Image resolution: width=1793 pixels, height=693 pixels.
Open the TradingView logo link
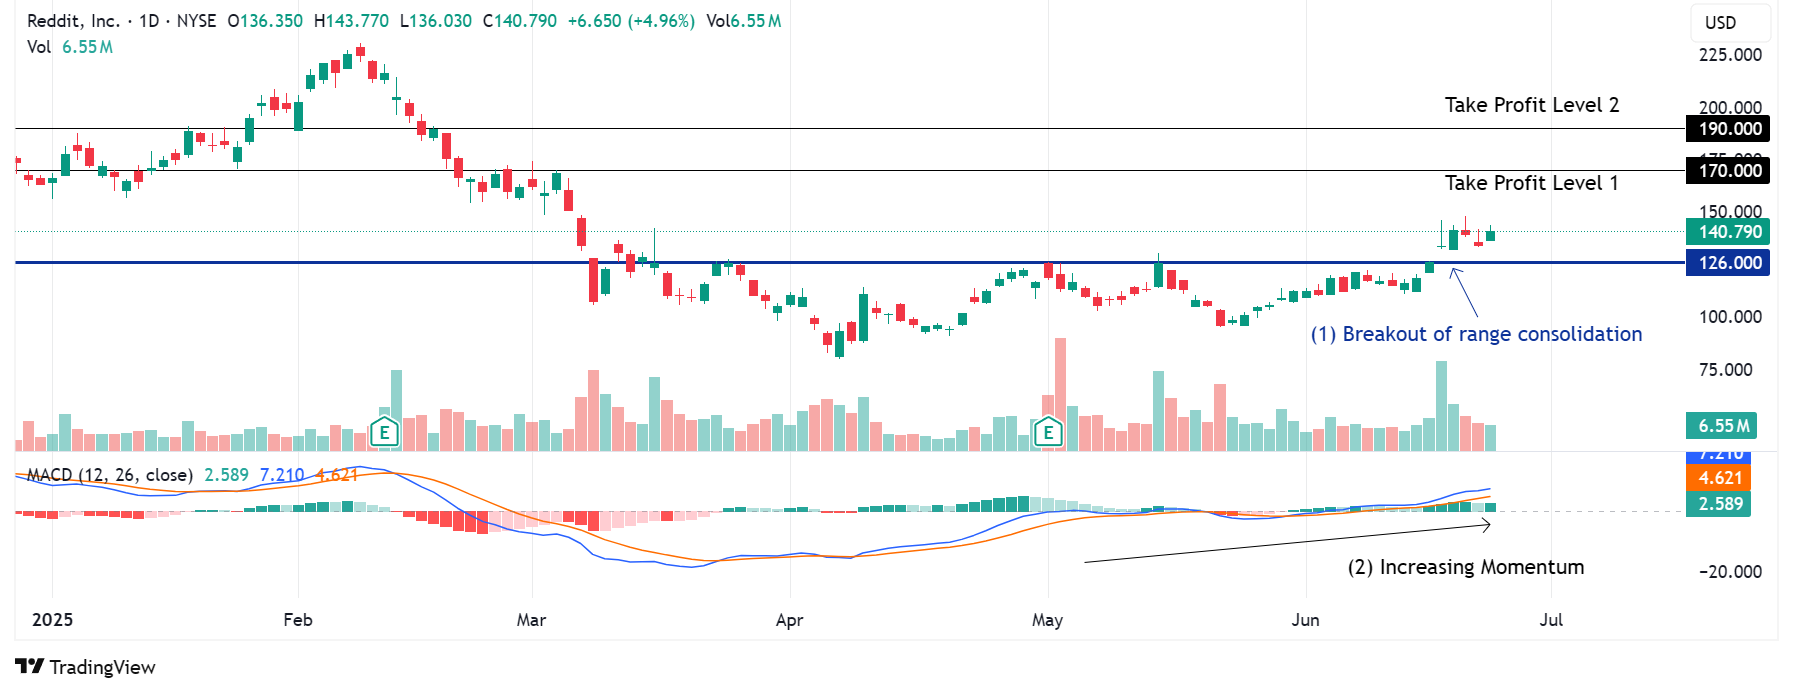point(85,667)
